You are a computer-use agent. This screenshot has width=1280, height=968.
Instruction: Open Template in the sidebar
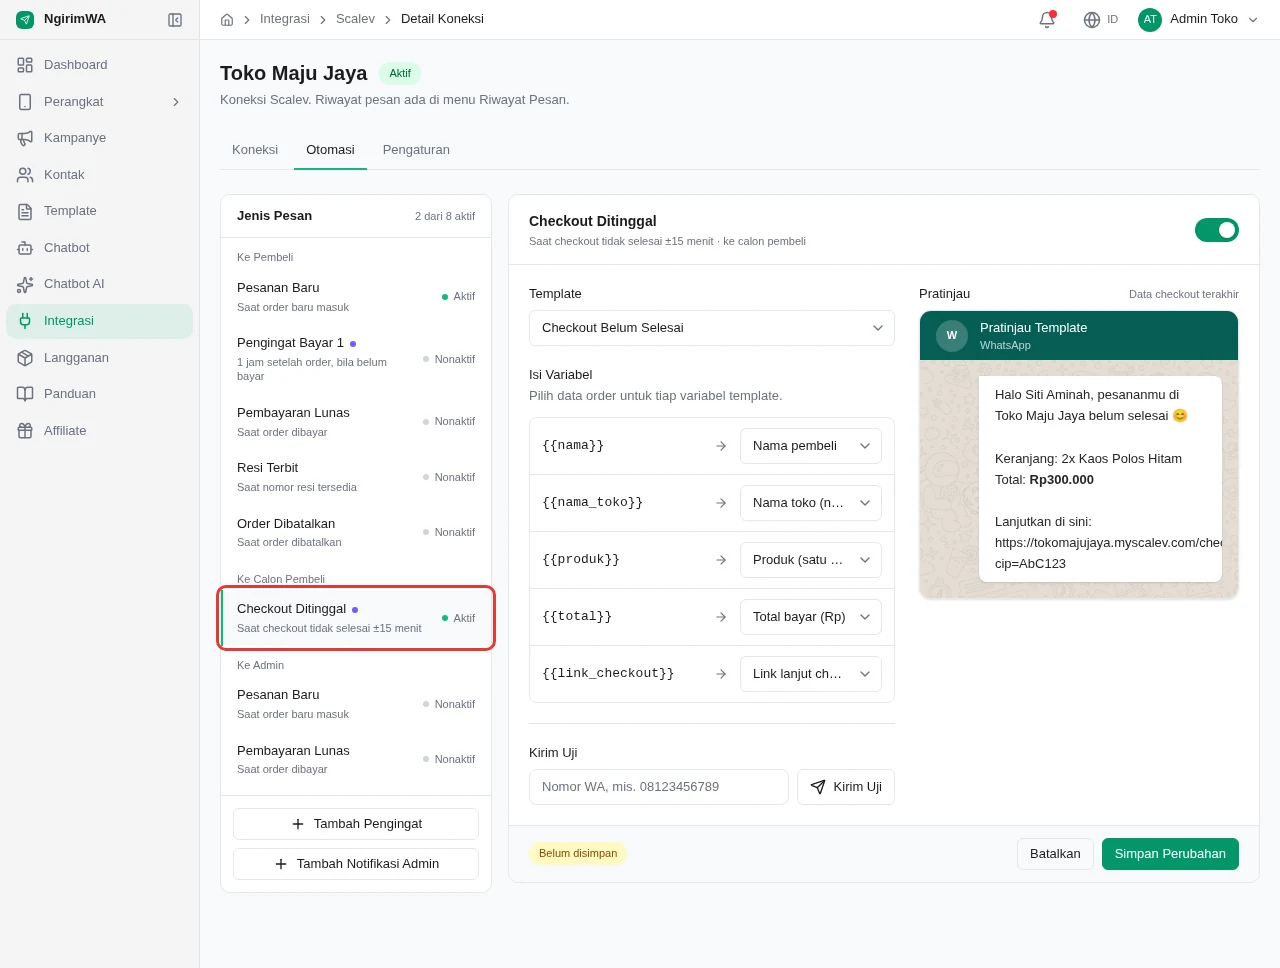tap(99, 211)
